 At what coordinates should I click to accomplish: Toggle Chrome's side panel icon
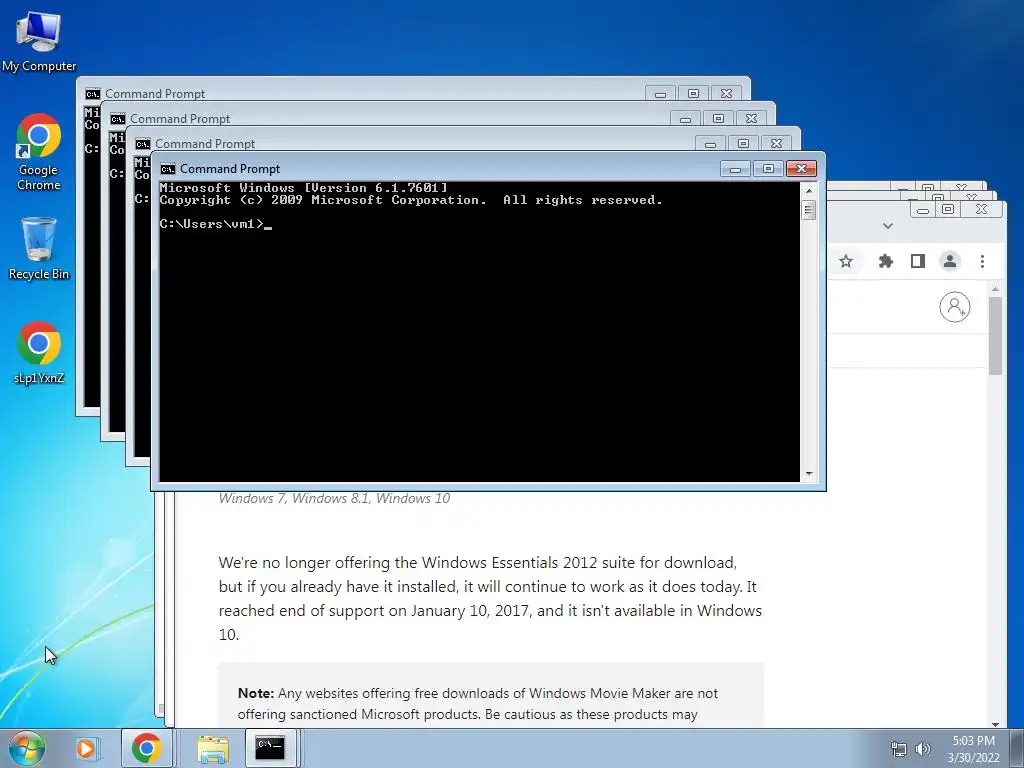(x=918, y=261)
